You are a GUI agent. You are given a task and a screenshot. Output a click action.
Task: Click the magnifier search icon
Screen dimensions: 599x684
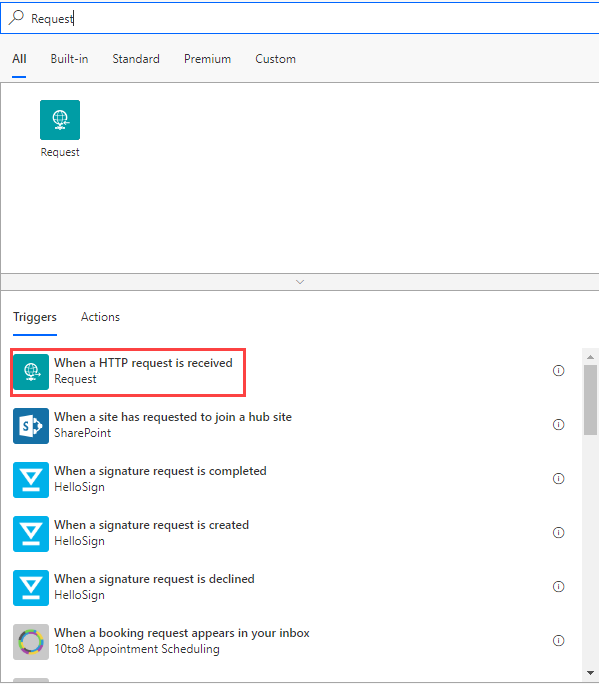click(x=16, y=18)
